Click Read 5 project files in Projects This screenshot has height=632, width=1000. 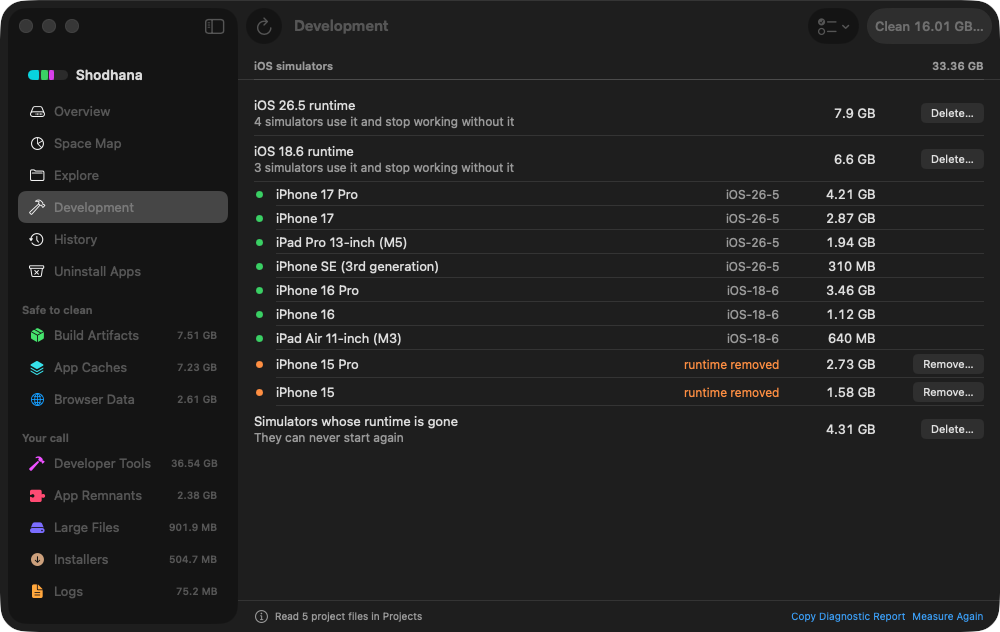tap(348, 616)
